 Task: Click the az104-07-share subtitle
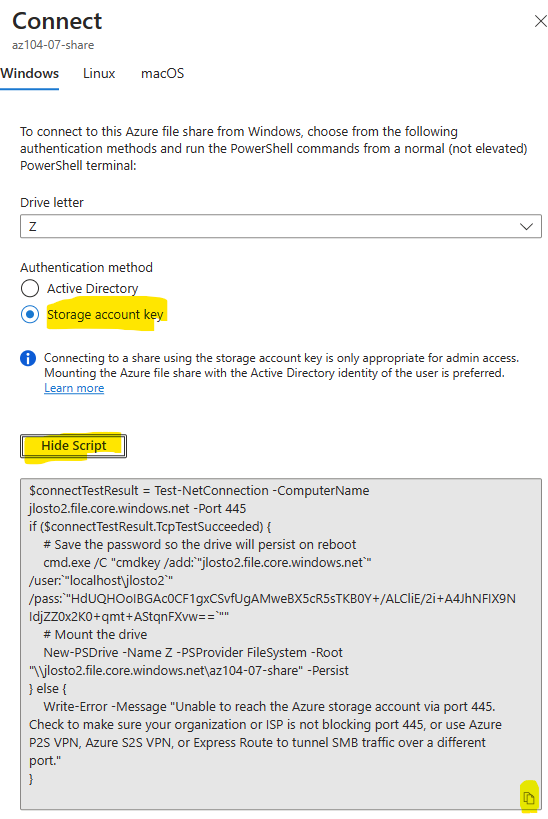(x=53, y=45)
